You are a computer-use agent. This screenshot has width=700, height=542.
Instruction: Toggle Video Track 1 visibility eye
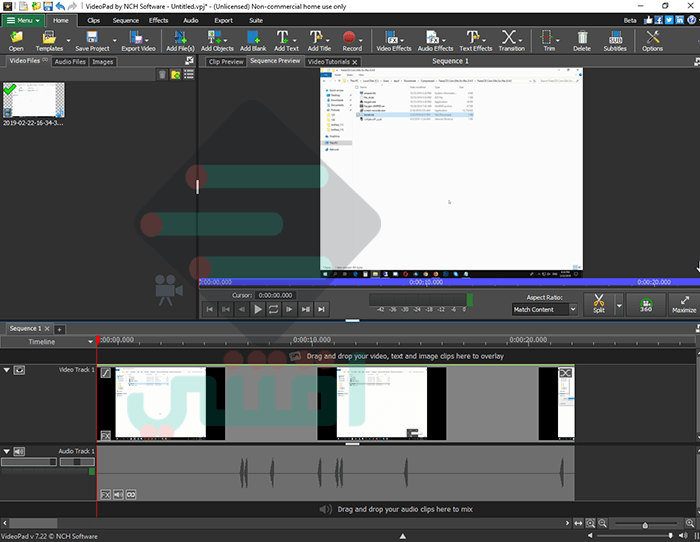[19, 370]
